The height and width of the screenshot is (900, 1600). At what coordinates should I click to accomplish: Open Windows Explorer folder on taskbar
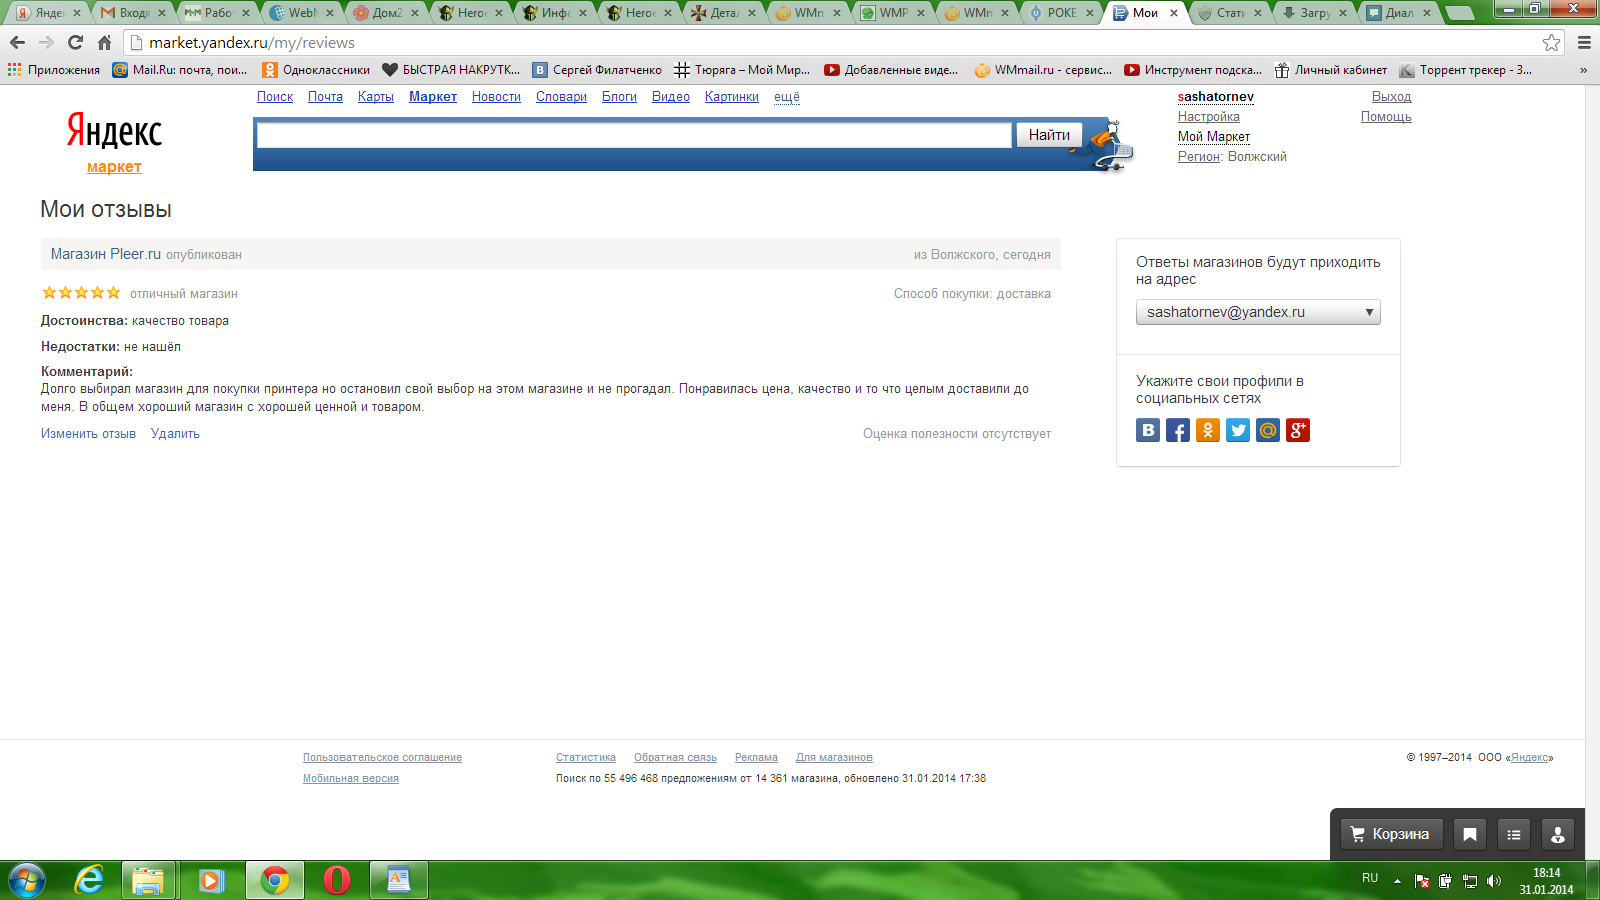[x=148, y=880]
